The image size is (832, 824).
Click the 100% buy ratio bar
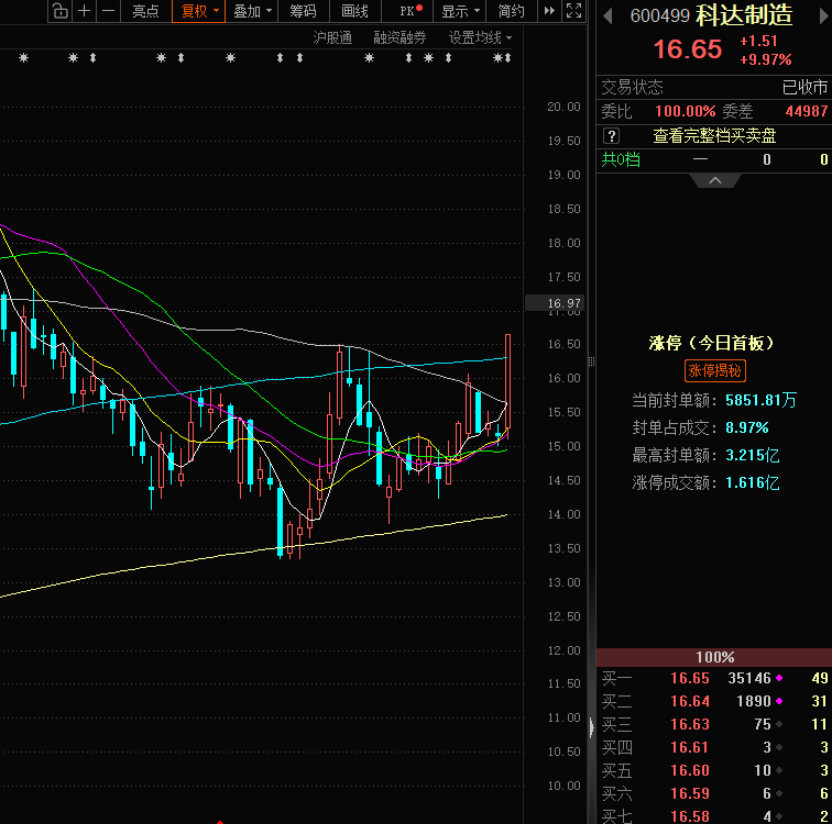point(714,657)
